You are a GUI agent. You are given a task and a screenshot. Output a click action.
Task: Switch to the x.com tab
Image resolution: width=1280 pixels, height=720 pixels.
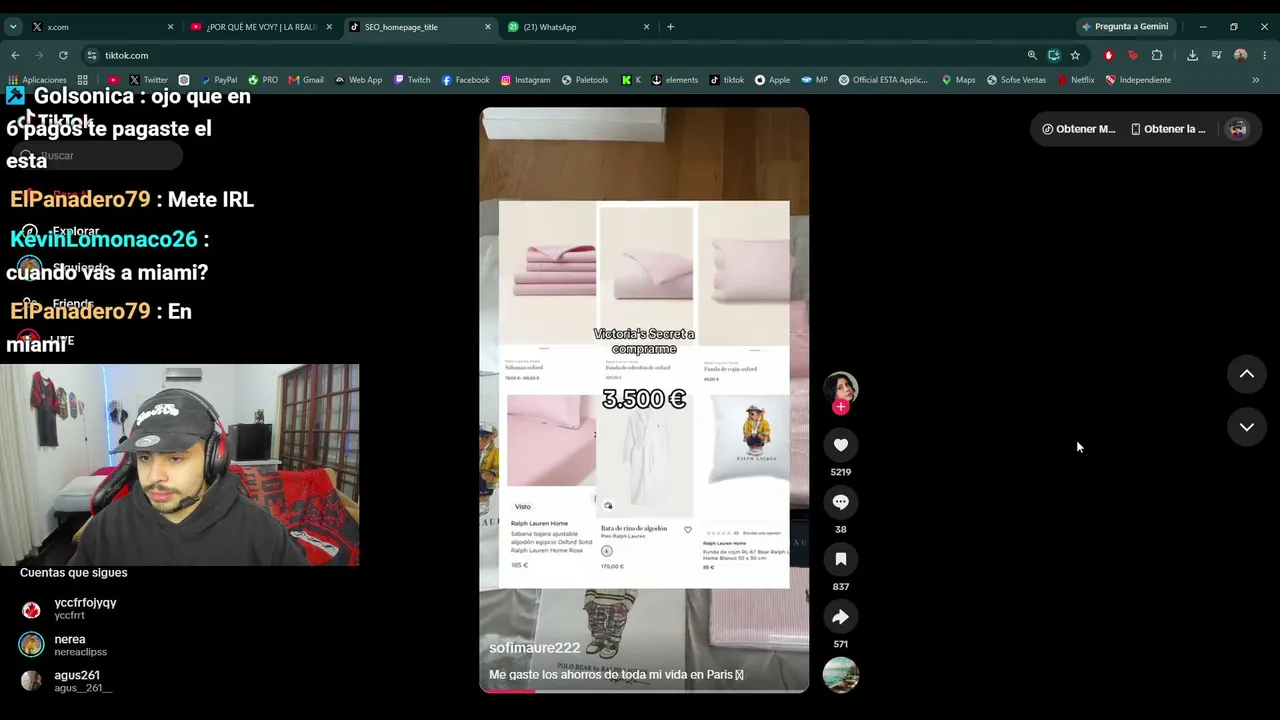(100, 27)
